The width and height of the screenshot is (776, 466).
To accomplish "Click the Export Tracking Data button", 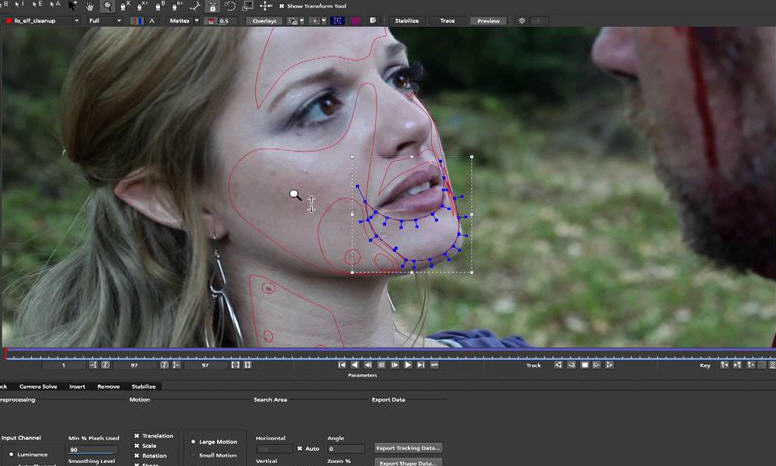I will [x=408, y=448].
